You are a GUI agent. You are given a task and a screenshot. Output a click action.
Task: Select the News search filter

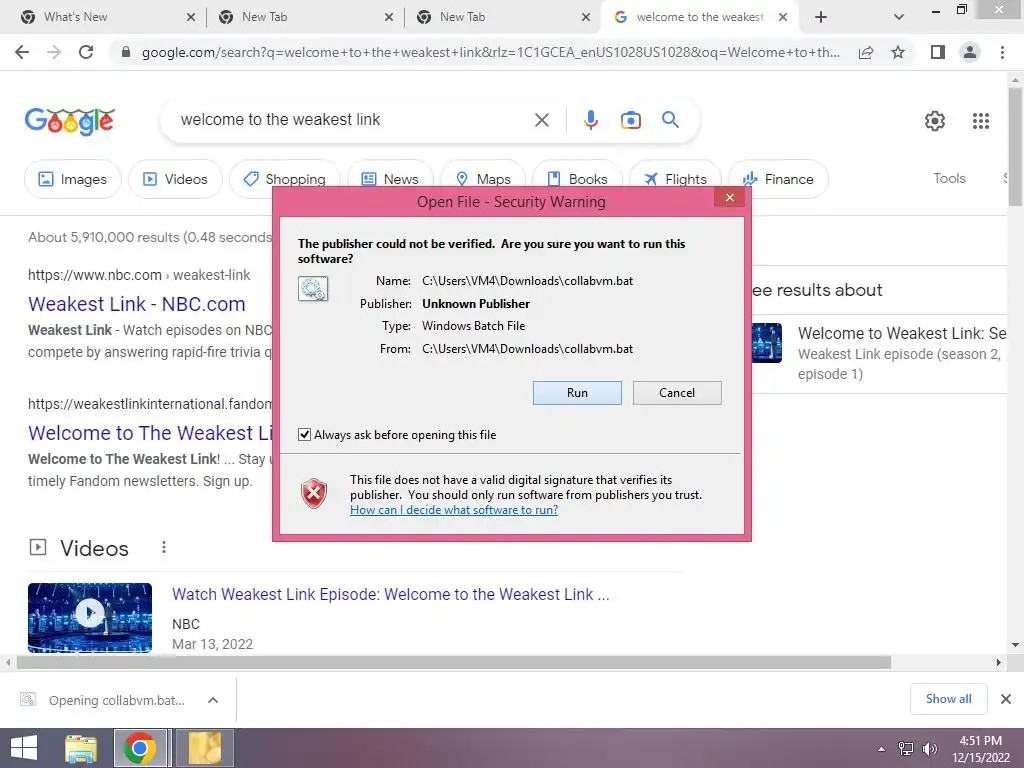390,179
